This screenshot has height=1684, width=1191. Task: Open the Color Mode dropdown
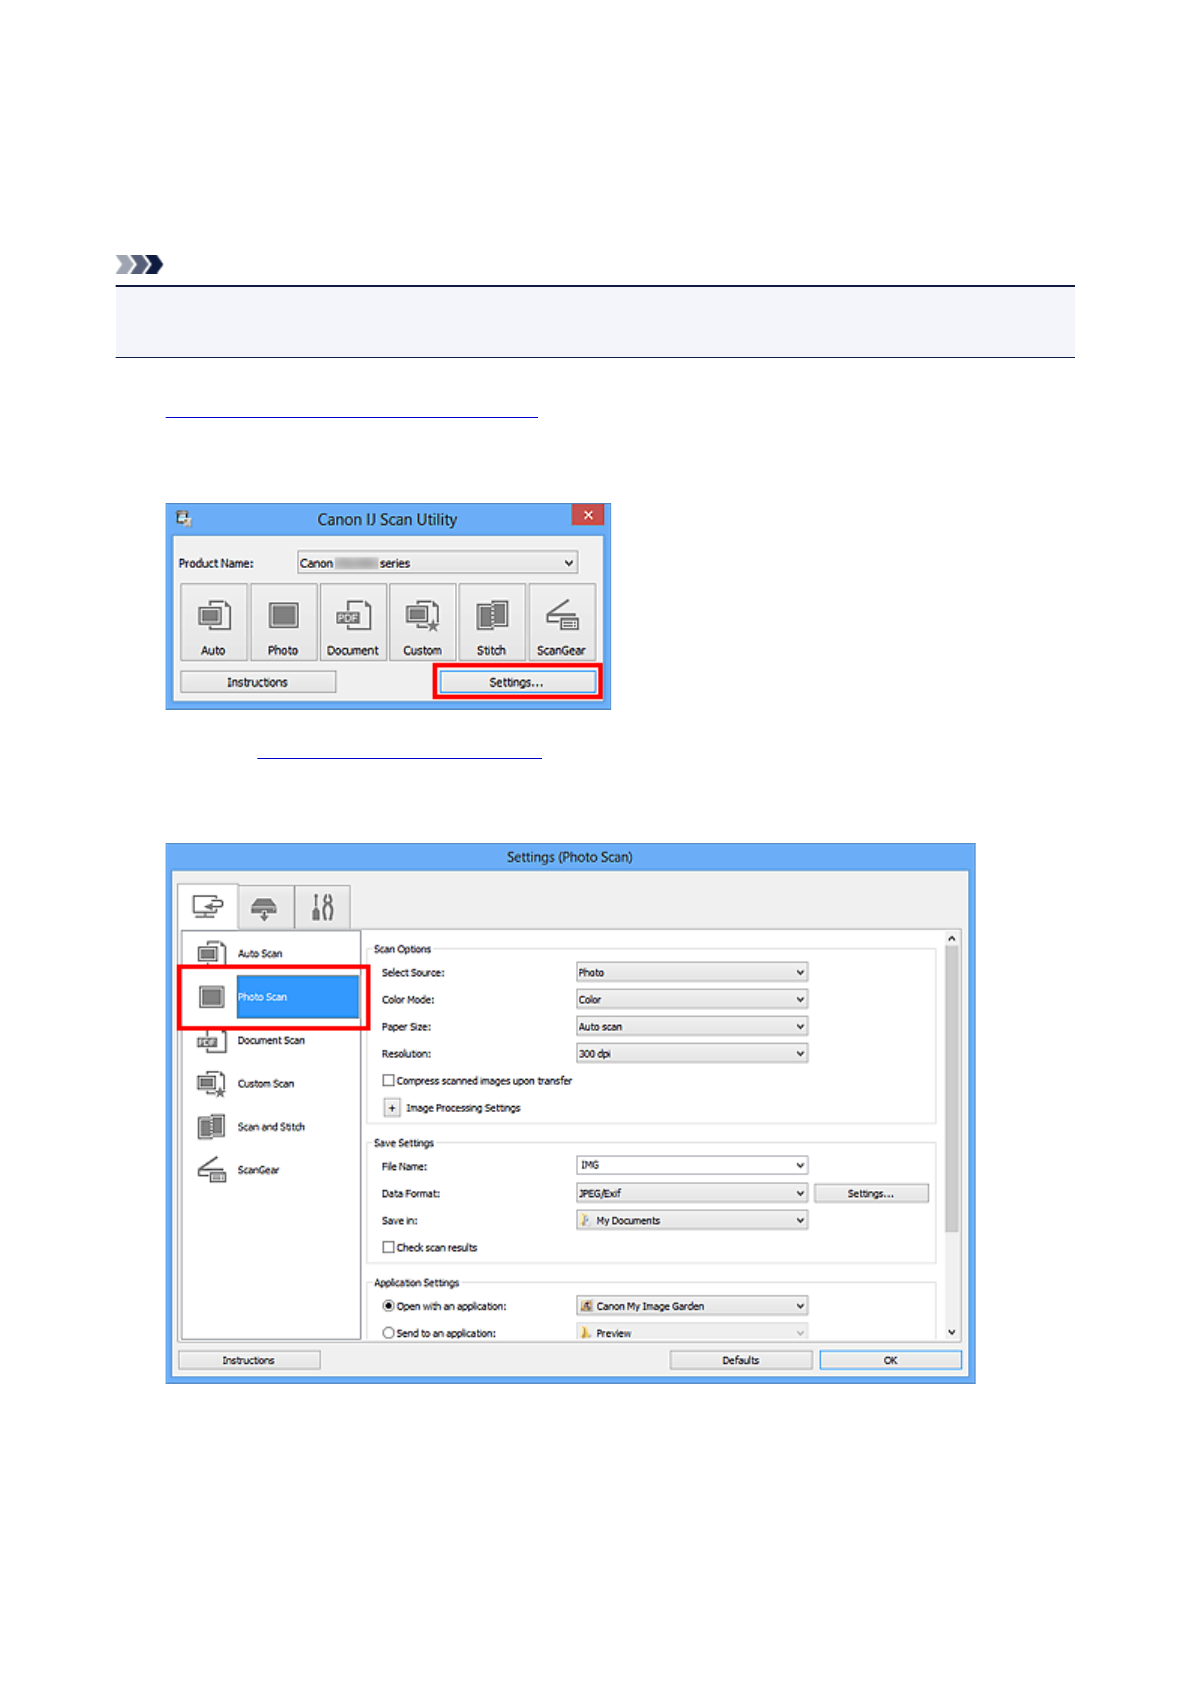[x=691, y=1000]
